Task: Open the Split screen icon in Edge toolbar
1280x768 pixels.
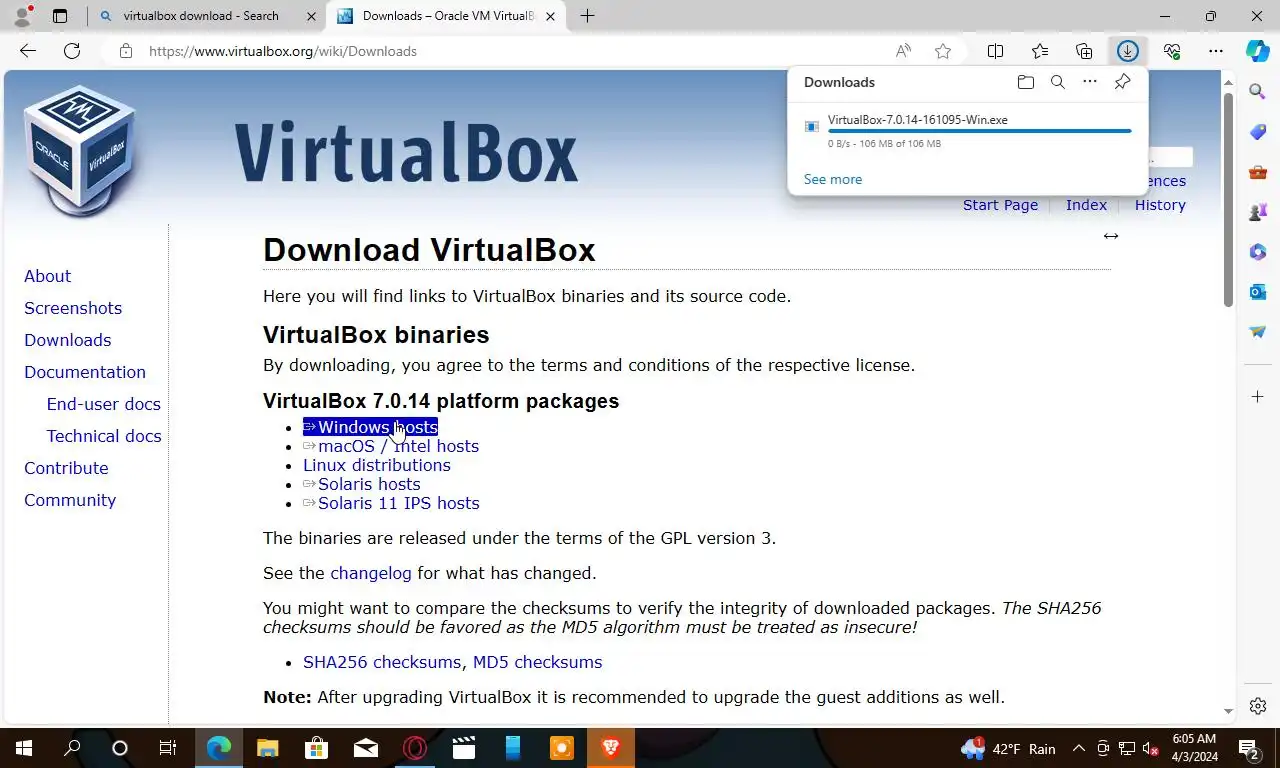Action: [x=996, y=51]
